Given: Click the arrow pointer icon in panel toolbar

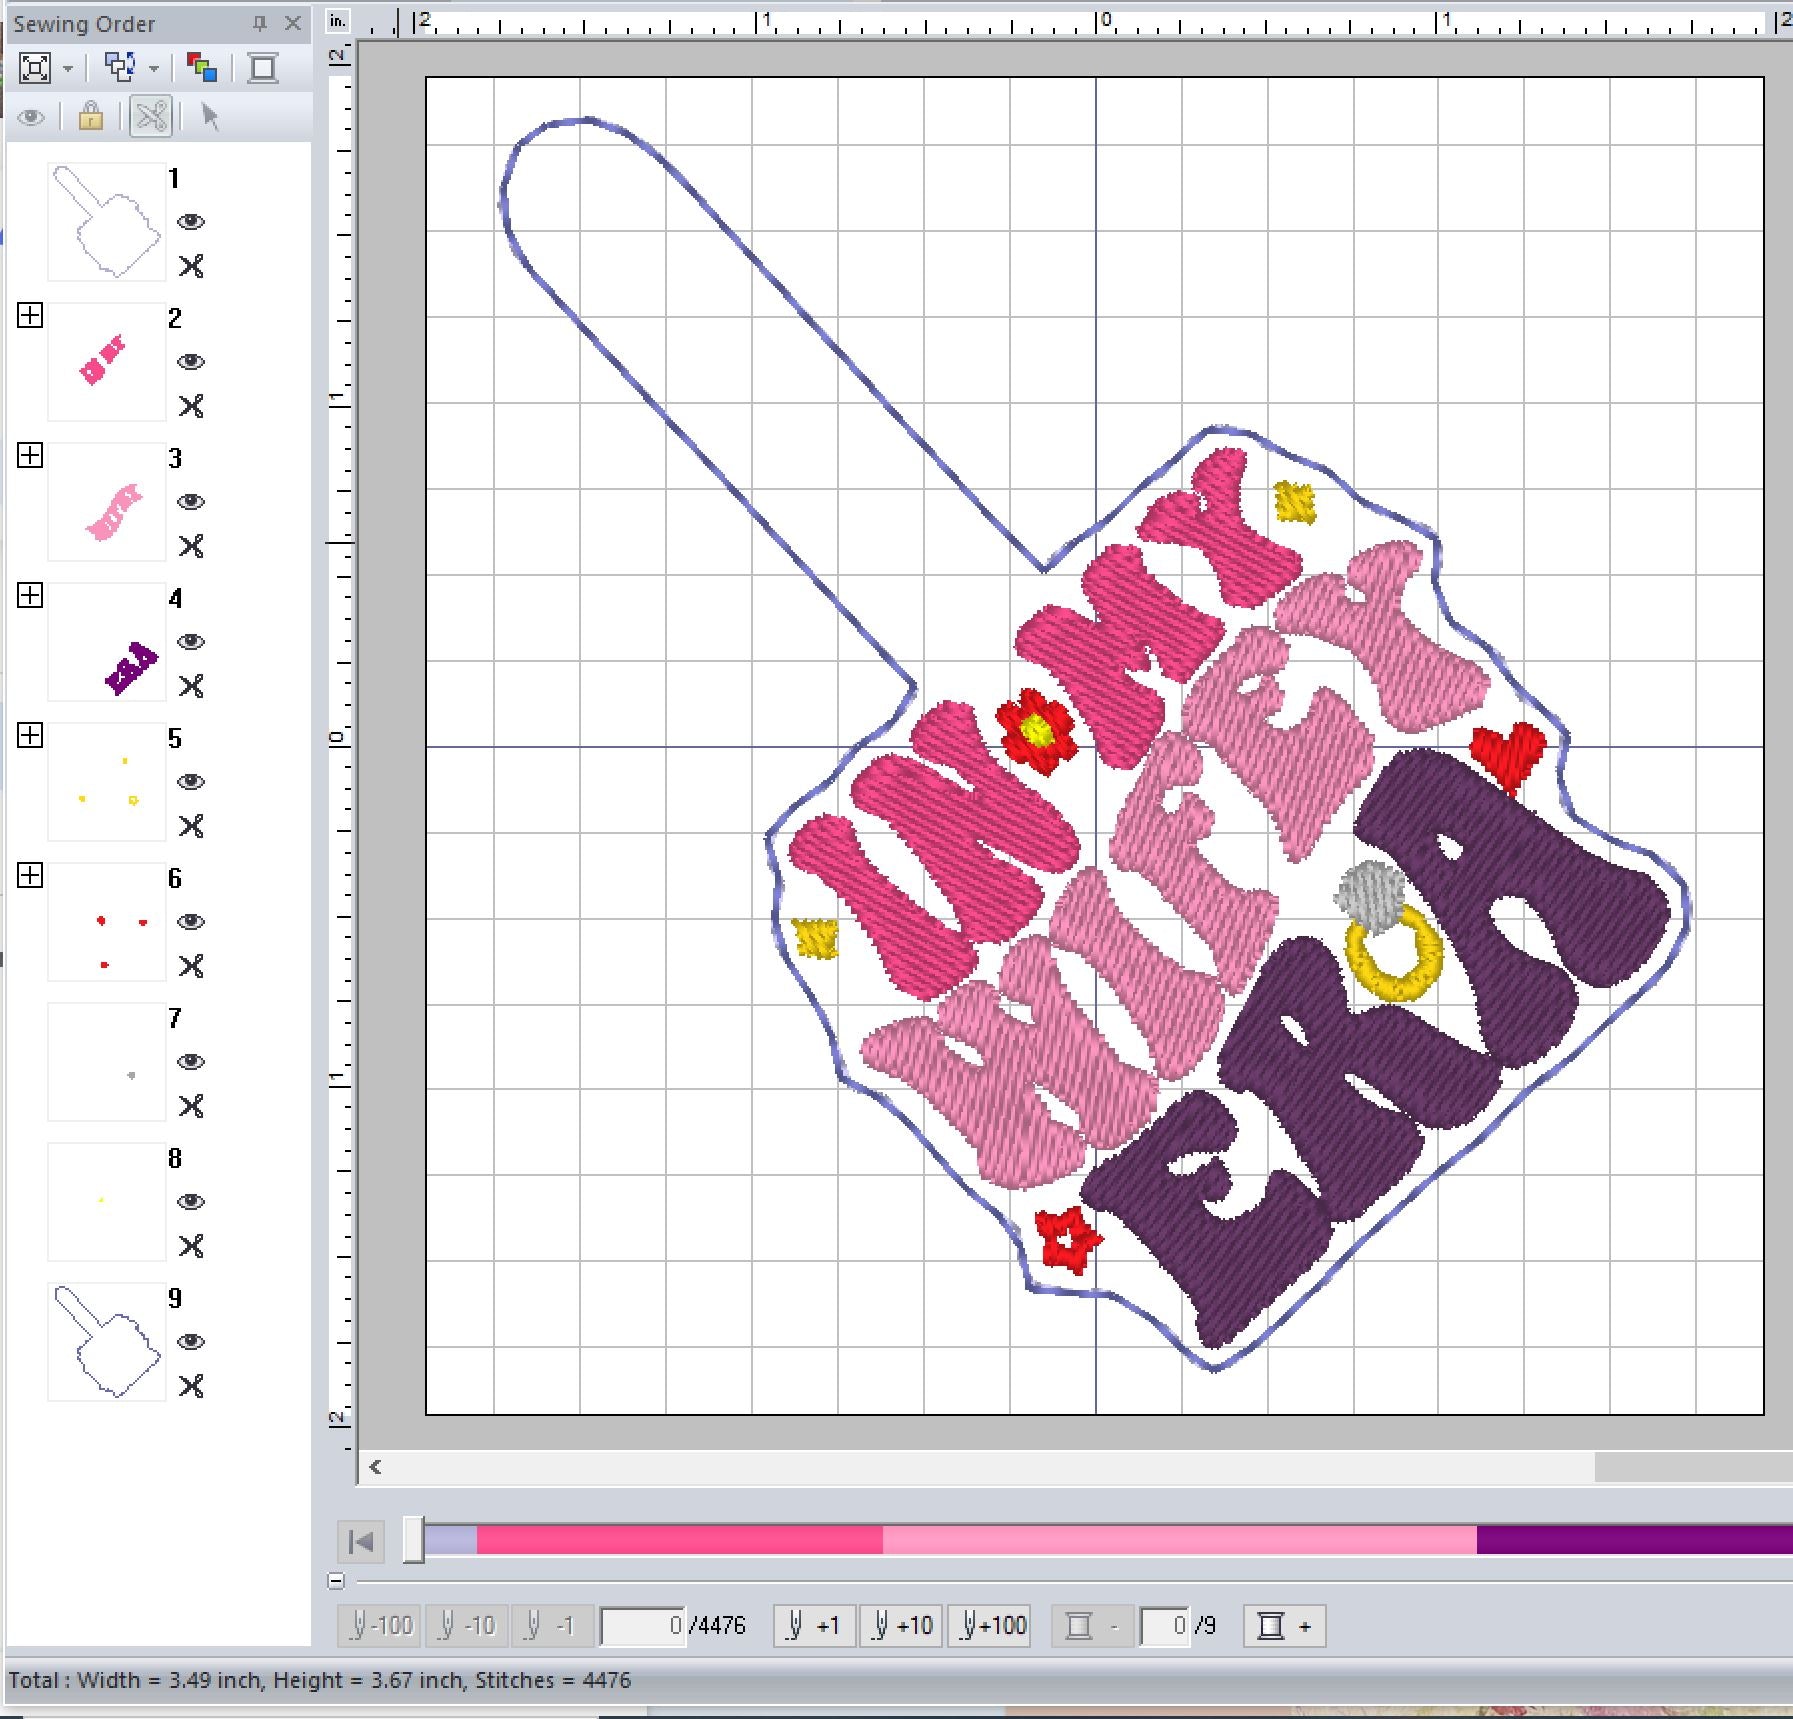Looking at the screenshot, I should (209, 117).
